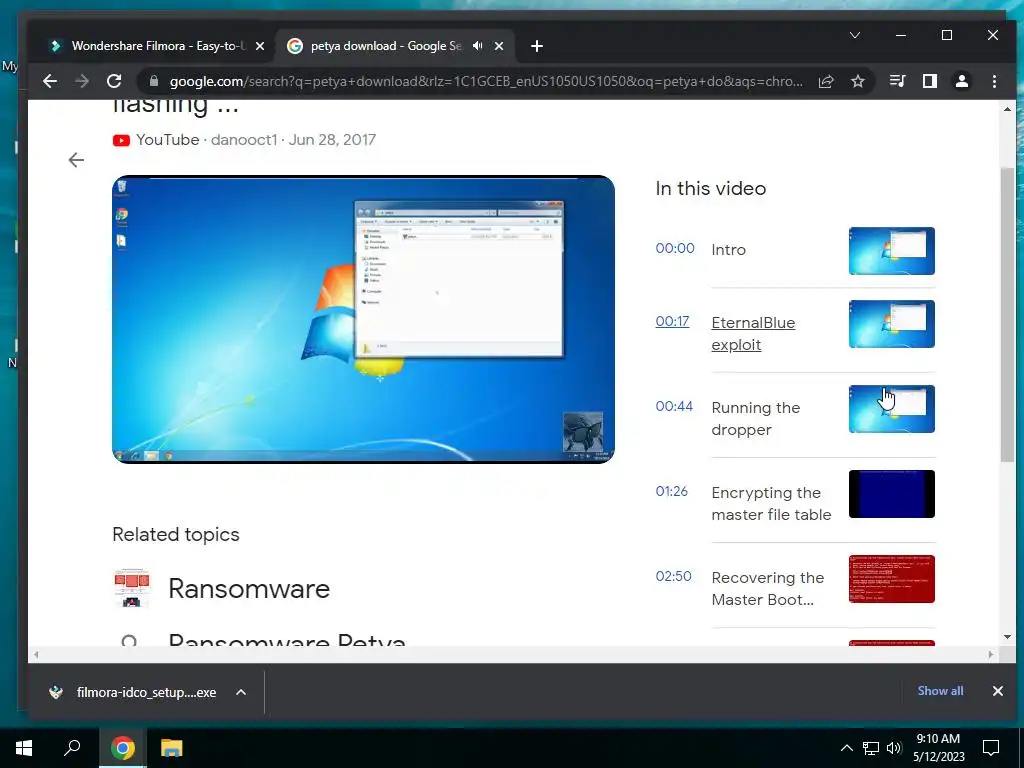Screen dimensions: 1024x768
Task: Open Chrome side panel
Action: (929, 81)
